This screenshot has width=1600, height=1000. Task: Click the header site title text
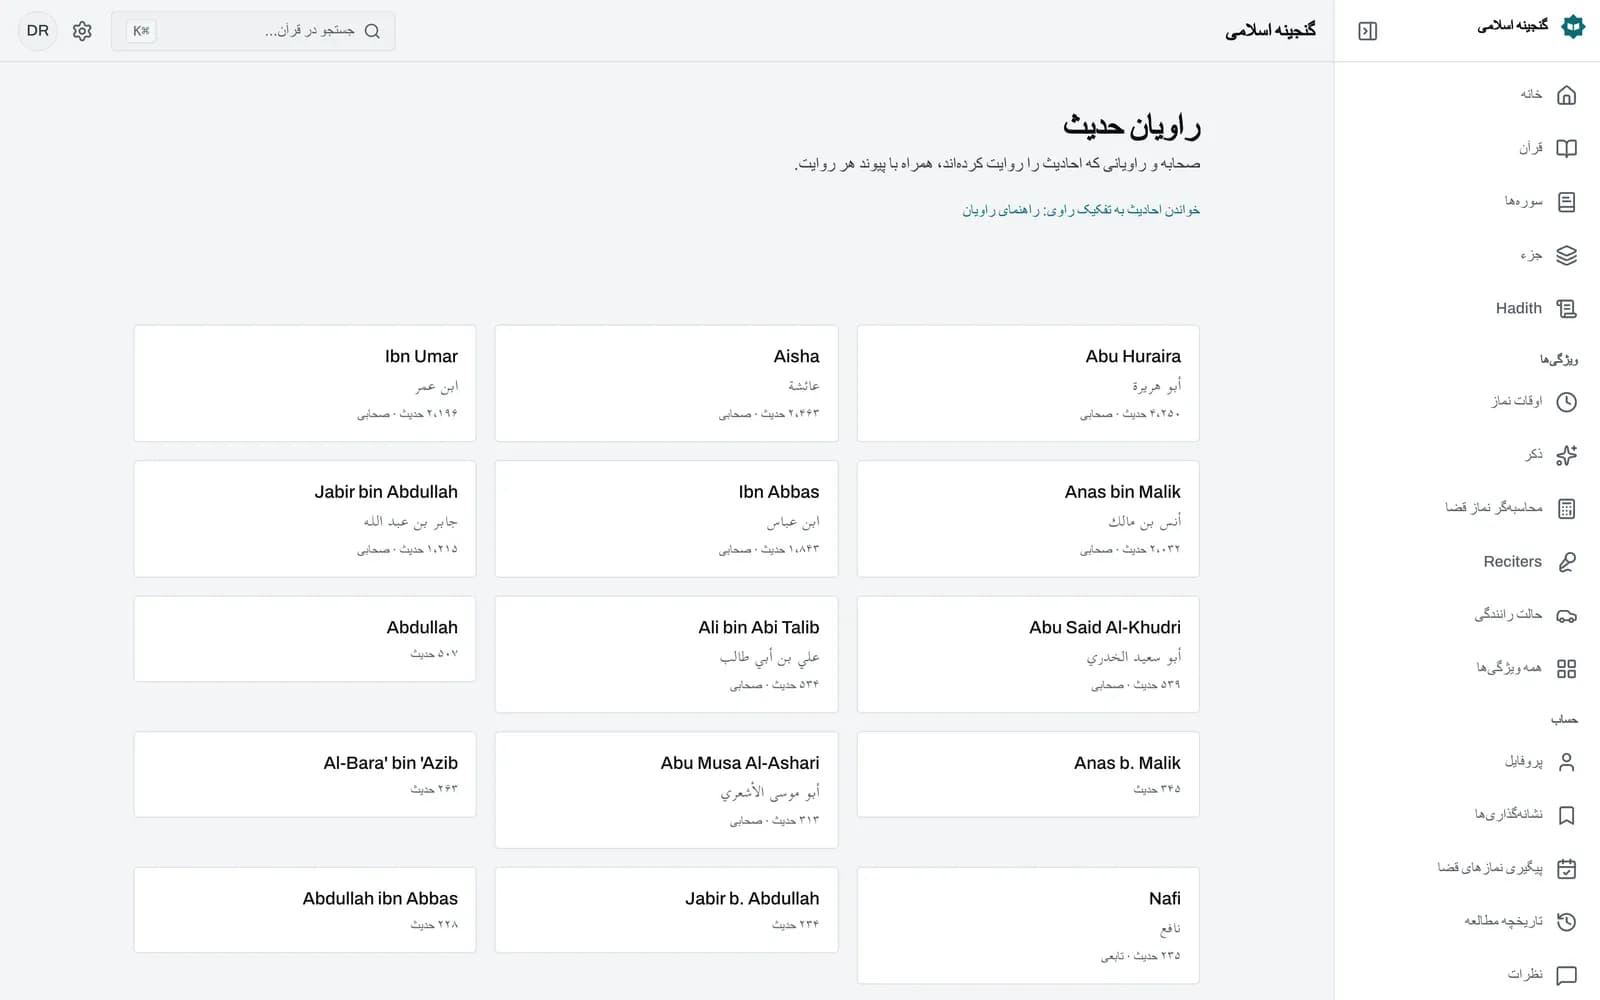pos(1270,31)
